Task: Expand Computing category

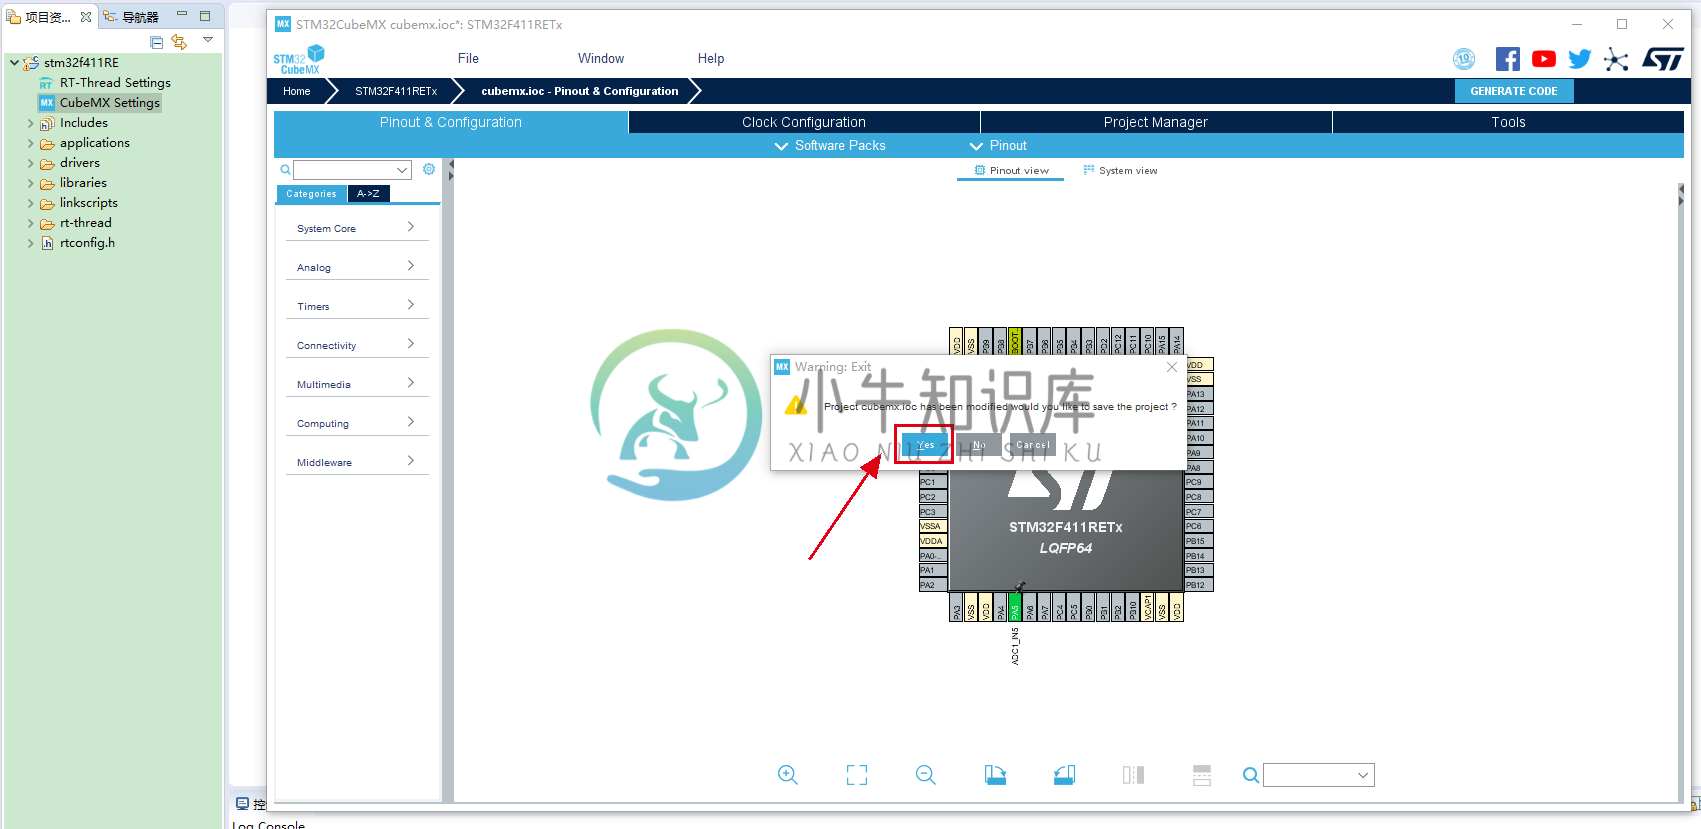Action: pos(357,423)
